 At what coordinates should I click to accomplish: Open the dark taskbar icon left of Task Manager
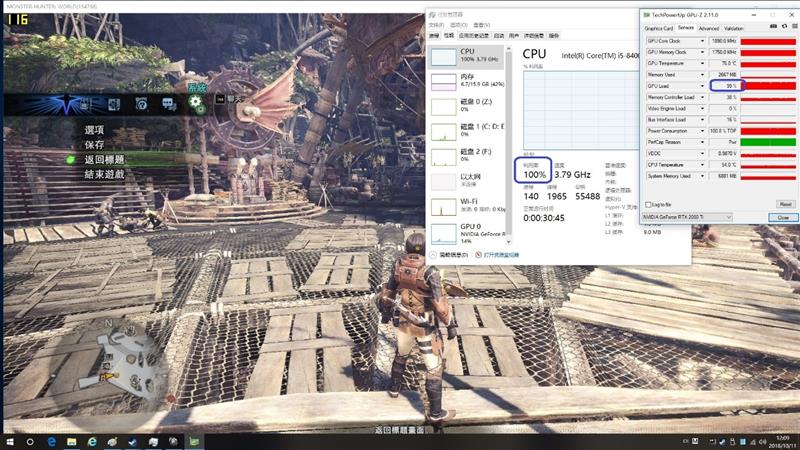(173, 442)
